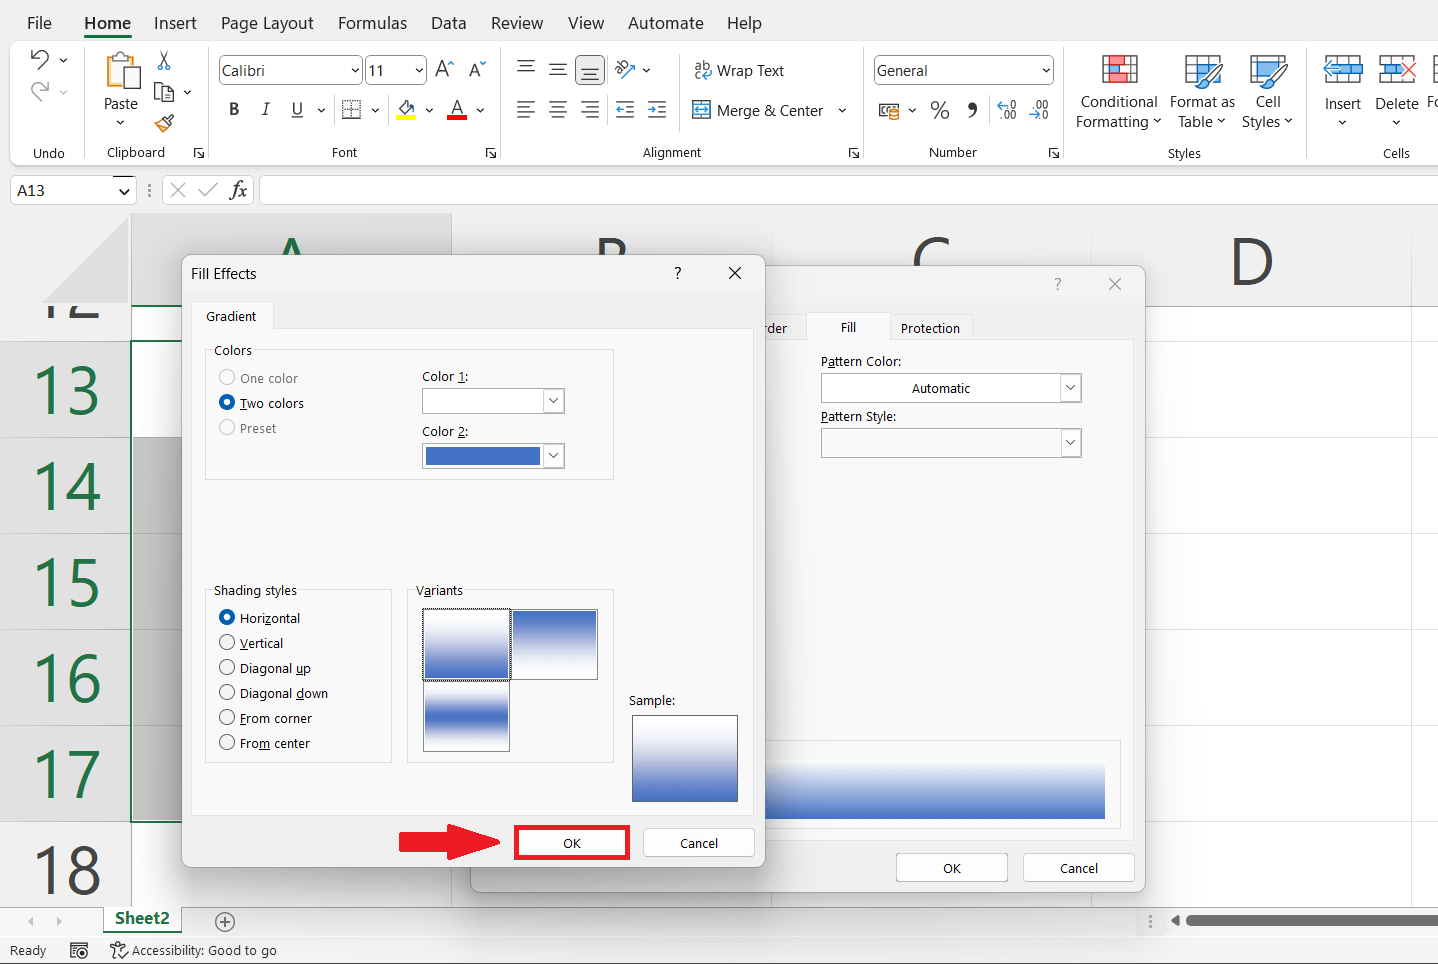This screenshot has width=1438, height=964.
Task: Open the Color 1 dropdown
Action: click(x=552, y=400)
